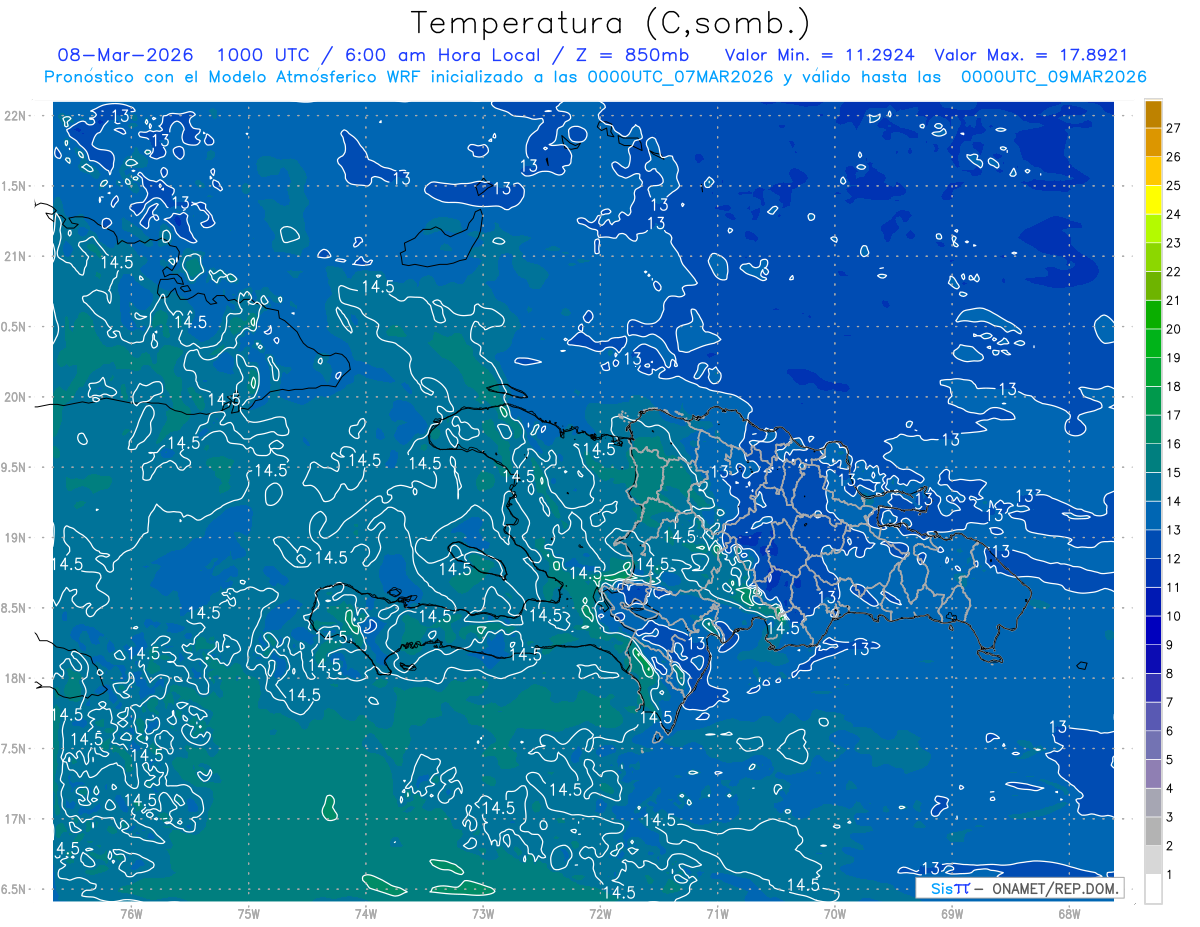Click the "21N" latitude axis label
Screen dimensions: 1200x927
pos(15,256)
